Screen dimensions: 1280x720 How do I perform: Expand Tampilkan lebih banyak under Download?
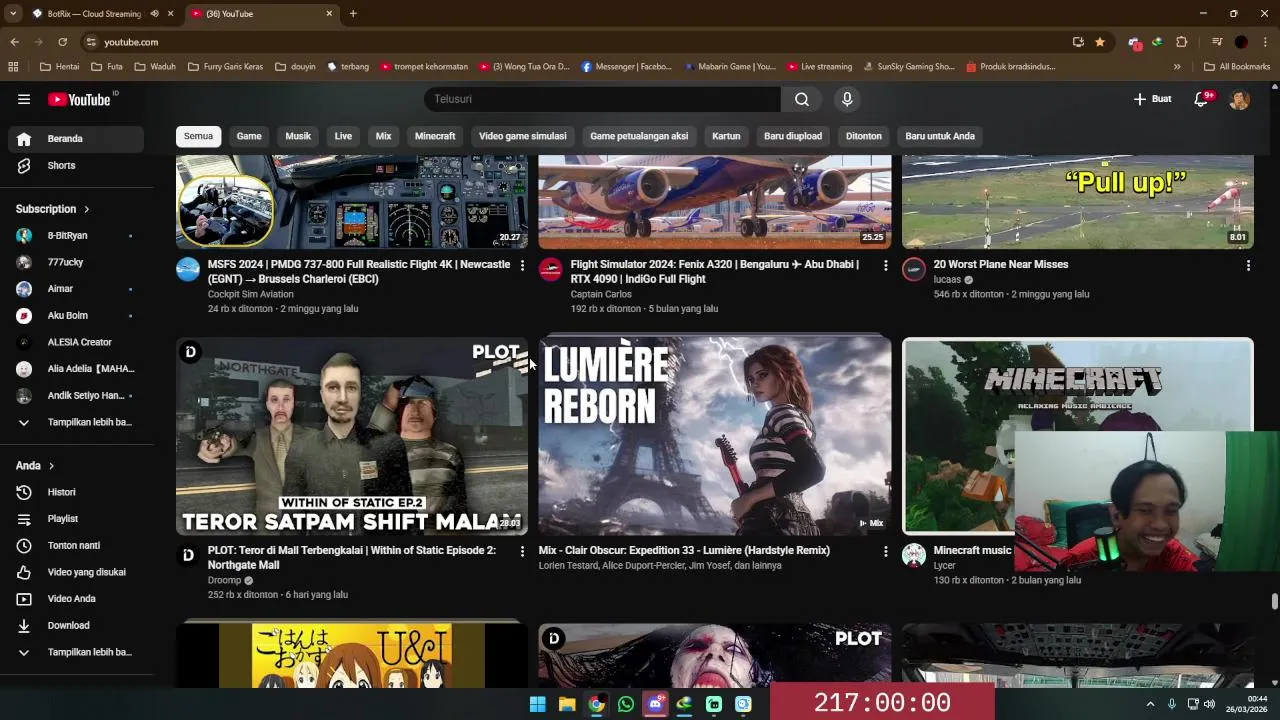tap(76, 652)
